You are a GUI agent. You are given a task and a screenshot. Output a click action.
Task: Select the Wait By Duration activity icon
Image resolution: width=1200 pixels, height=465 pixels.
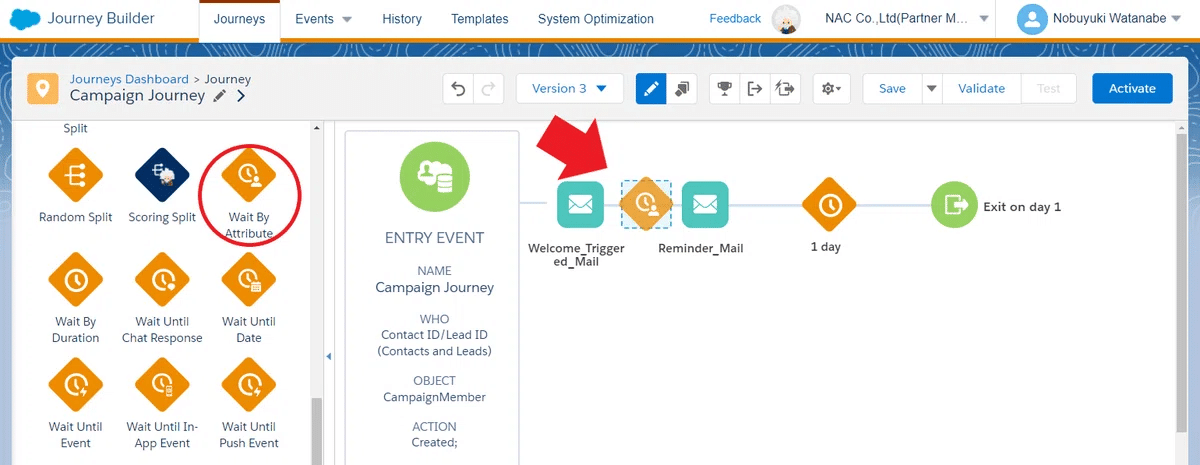[76, 279]
